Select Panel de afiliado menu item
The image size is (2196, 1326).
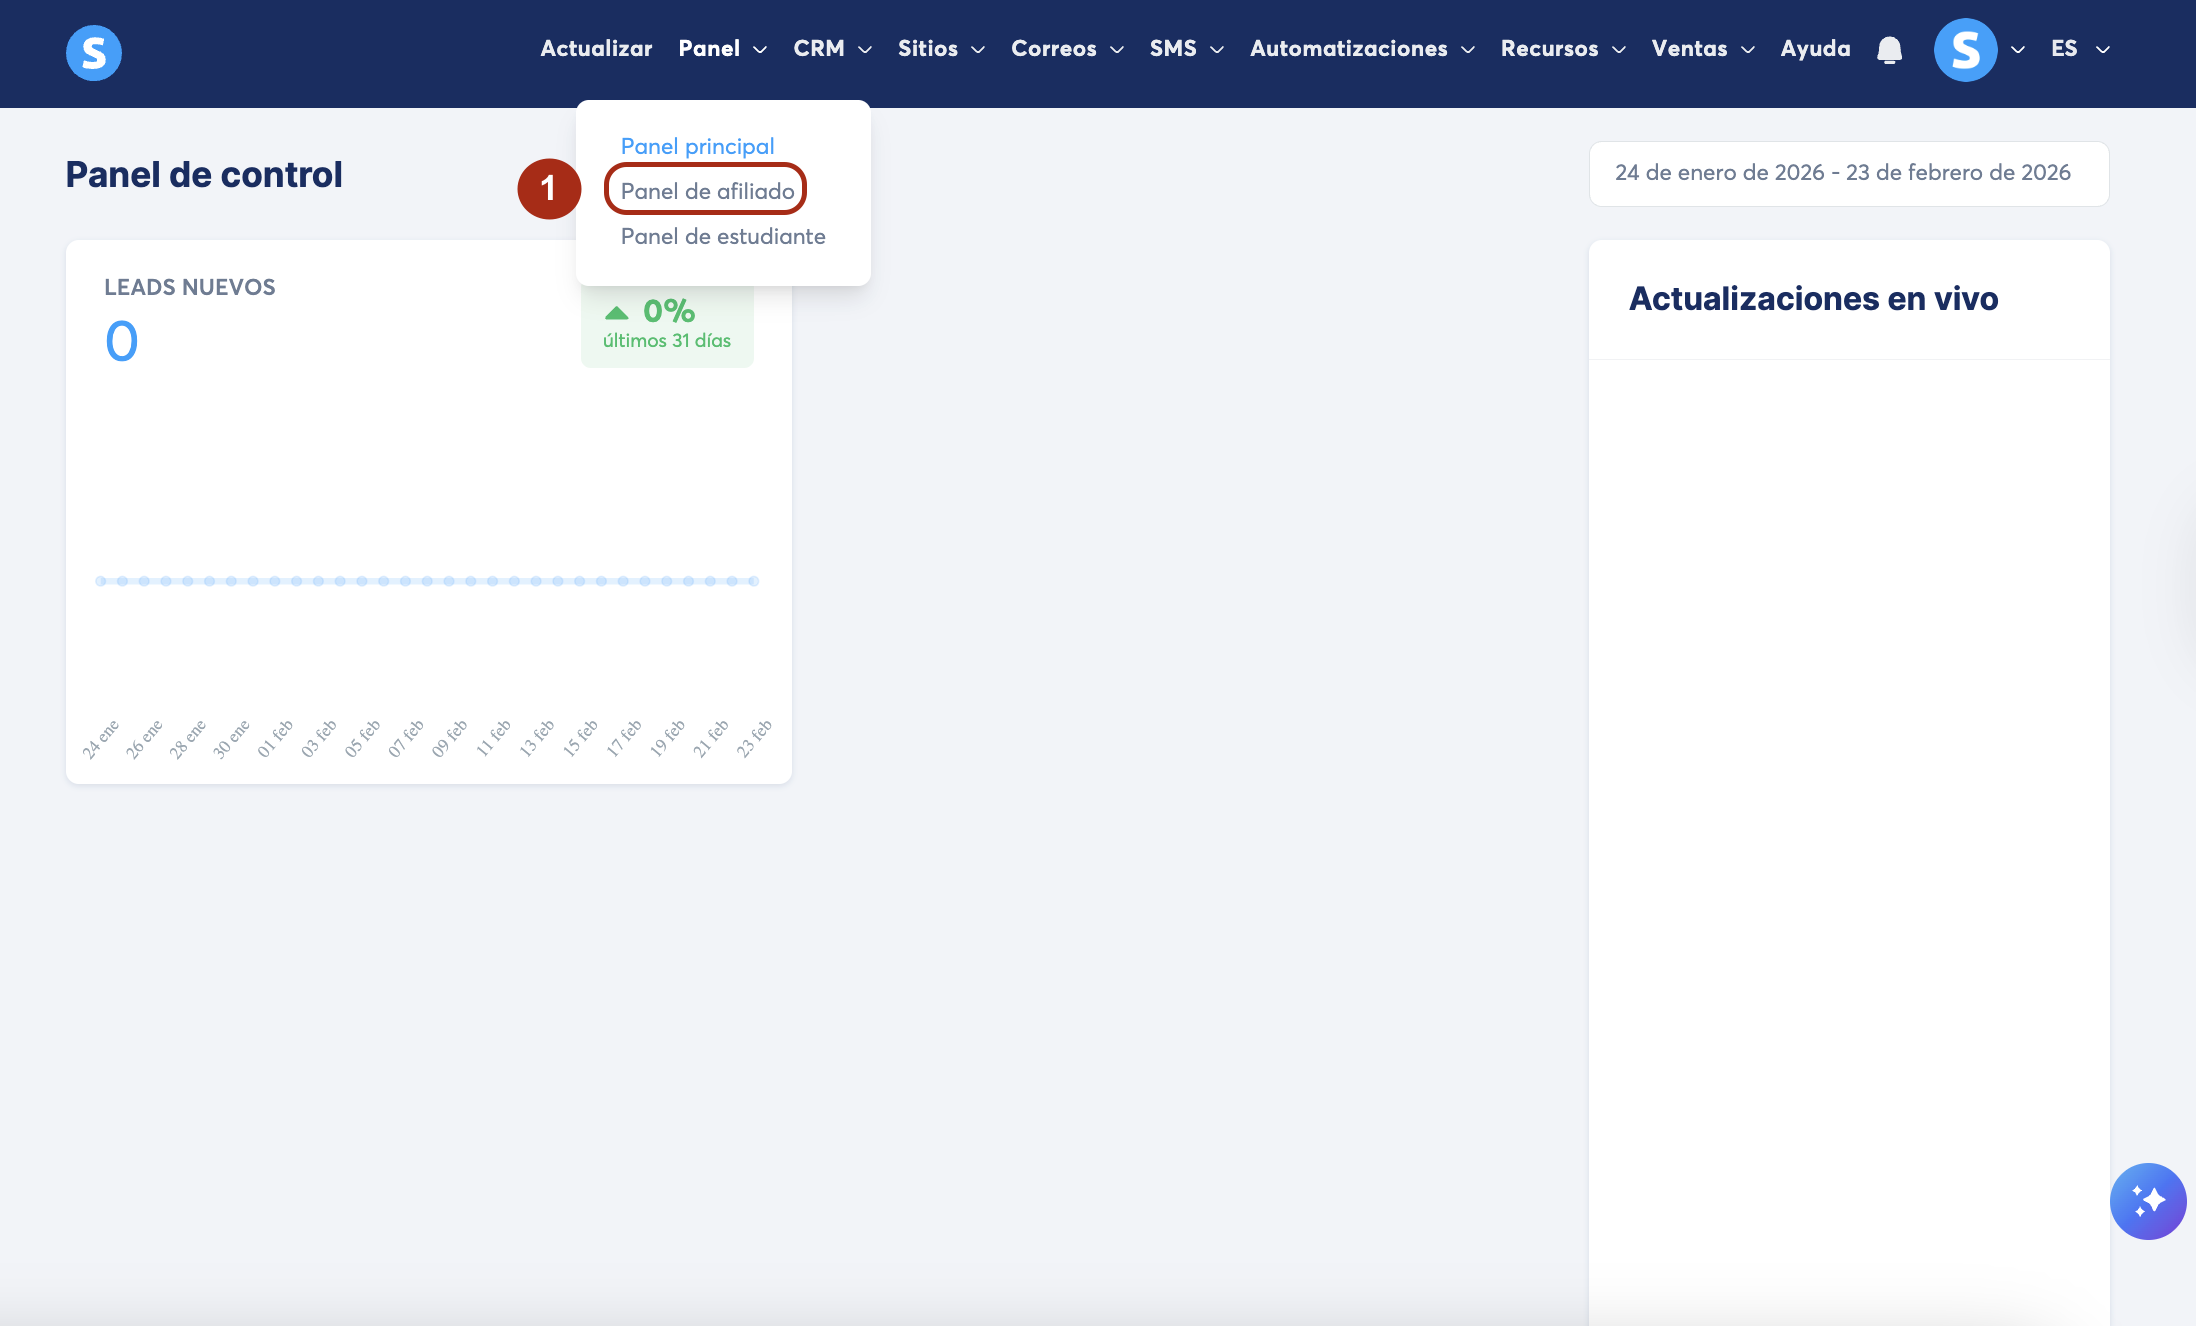point(707,191)
